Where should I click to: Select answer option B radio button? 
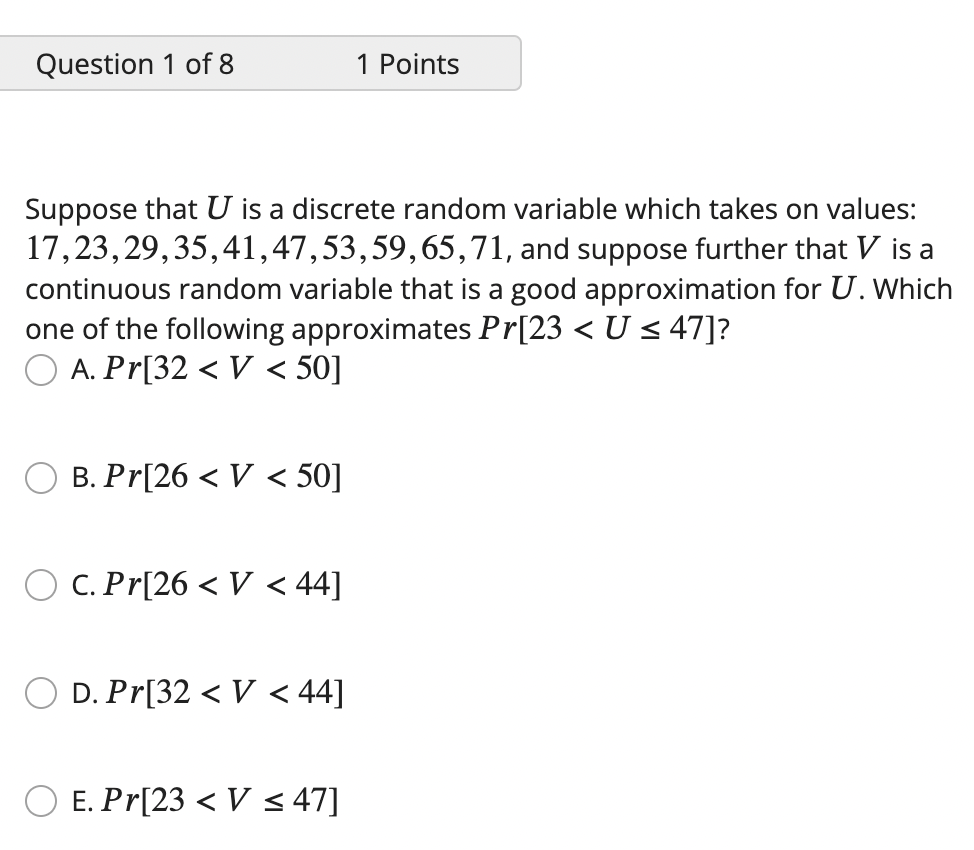click(40, 478)
